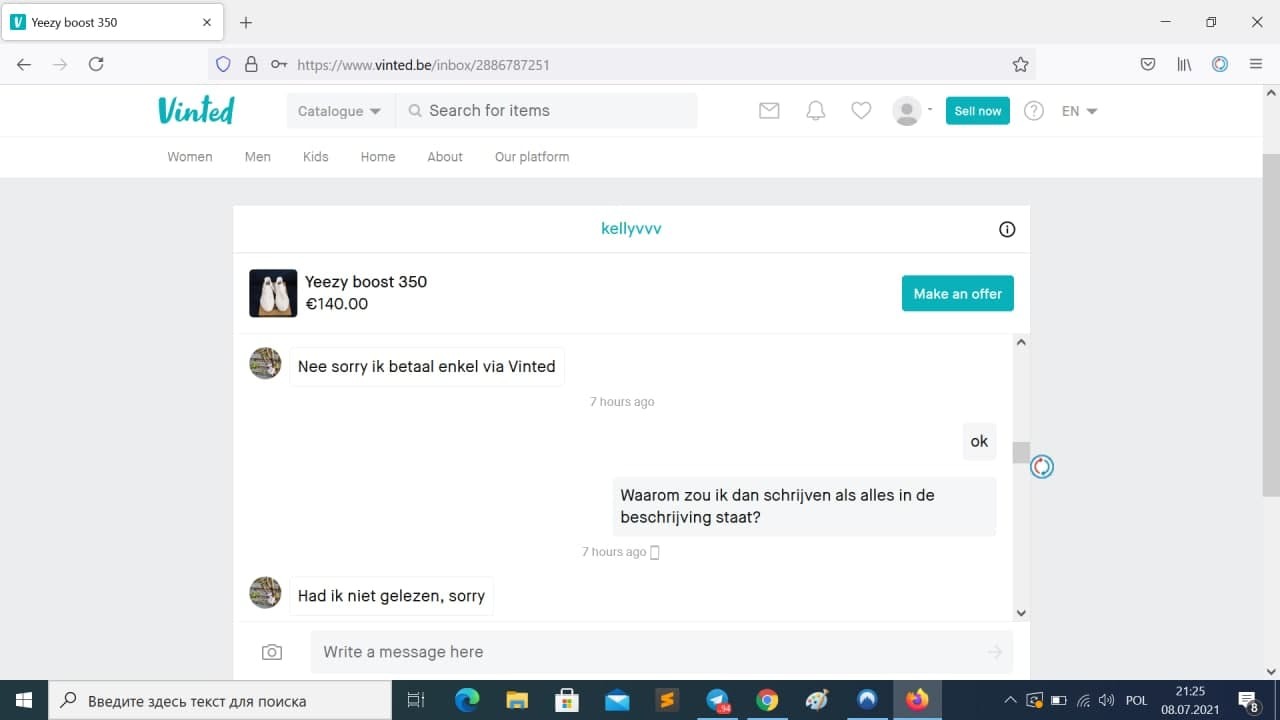Open the Men category menu
The image size is (1280, 720).
pyautogui.click(x=258, y=157)
